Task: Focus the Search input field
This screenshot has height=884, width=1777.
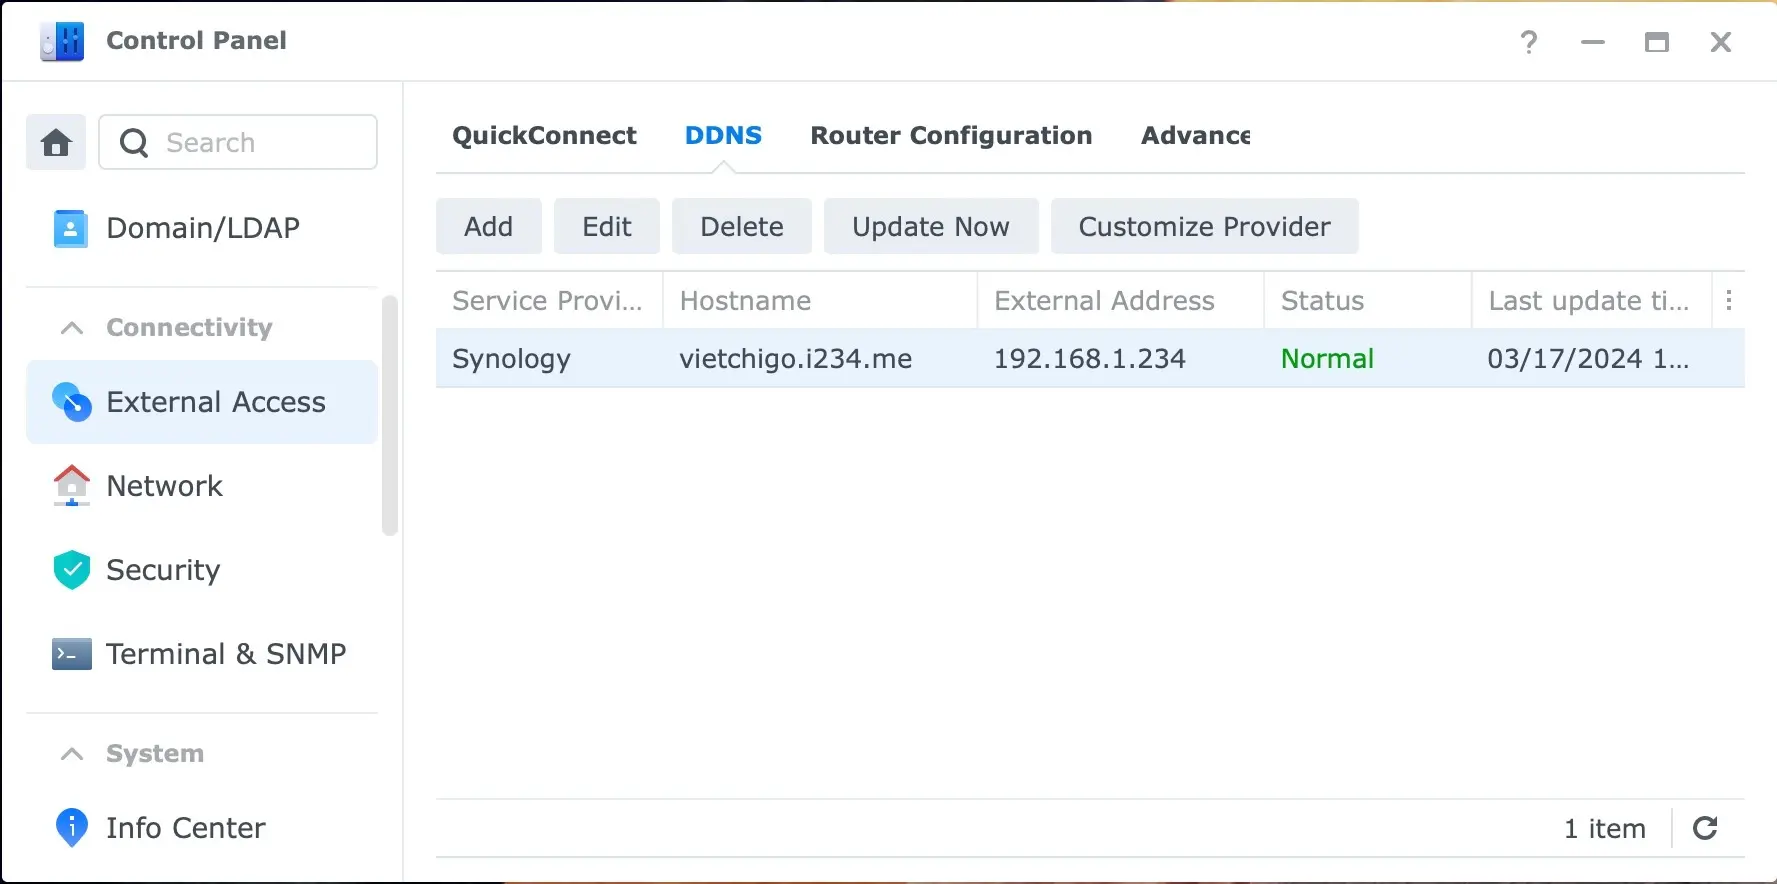Action: 260,143
